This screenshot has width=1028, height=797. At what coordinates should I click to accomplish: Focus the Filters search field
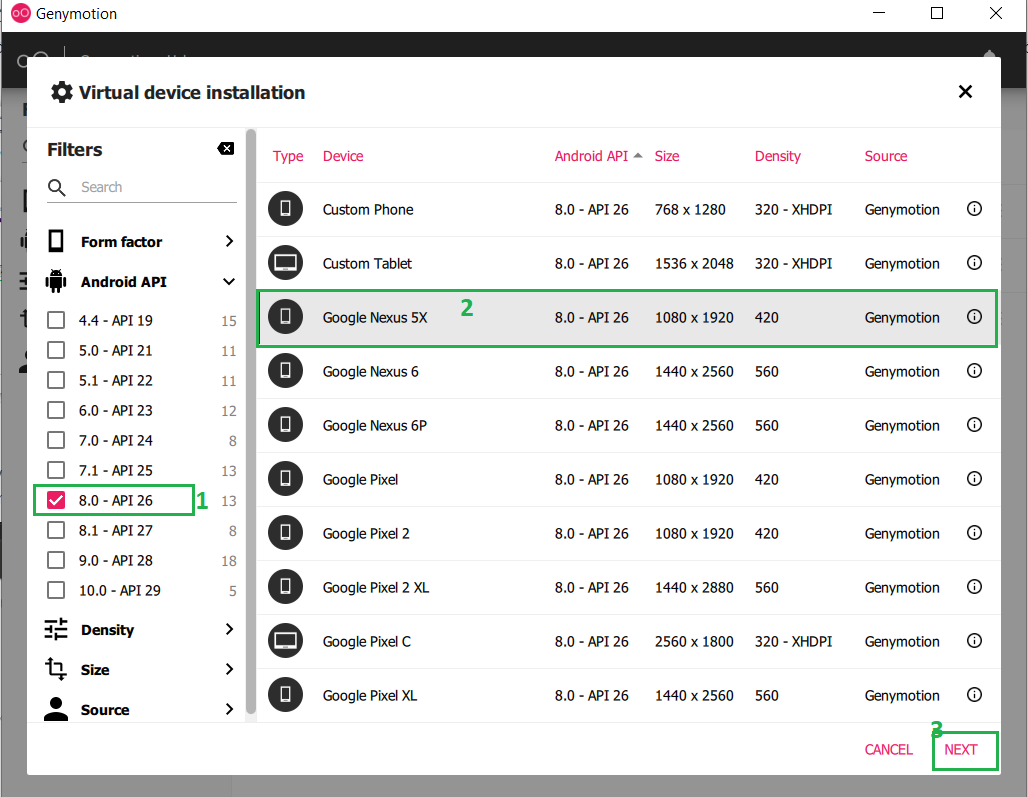tap(157, 187)
